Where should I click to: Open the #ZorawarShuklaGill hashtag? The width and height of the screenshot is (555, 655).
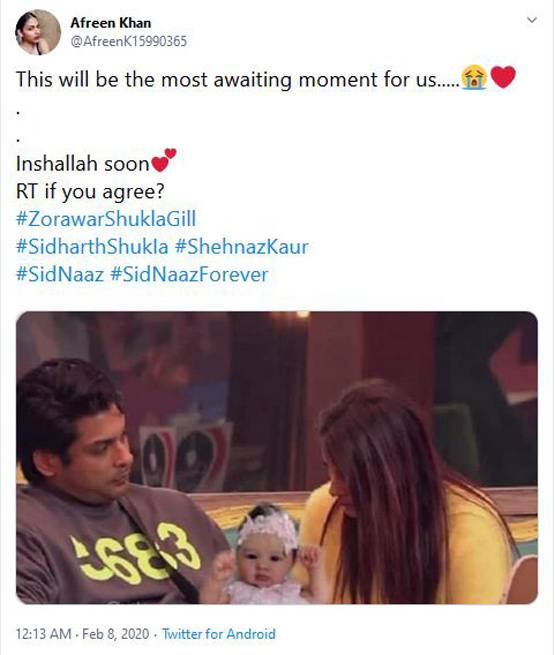pos(106,219)
